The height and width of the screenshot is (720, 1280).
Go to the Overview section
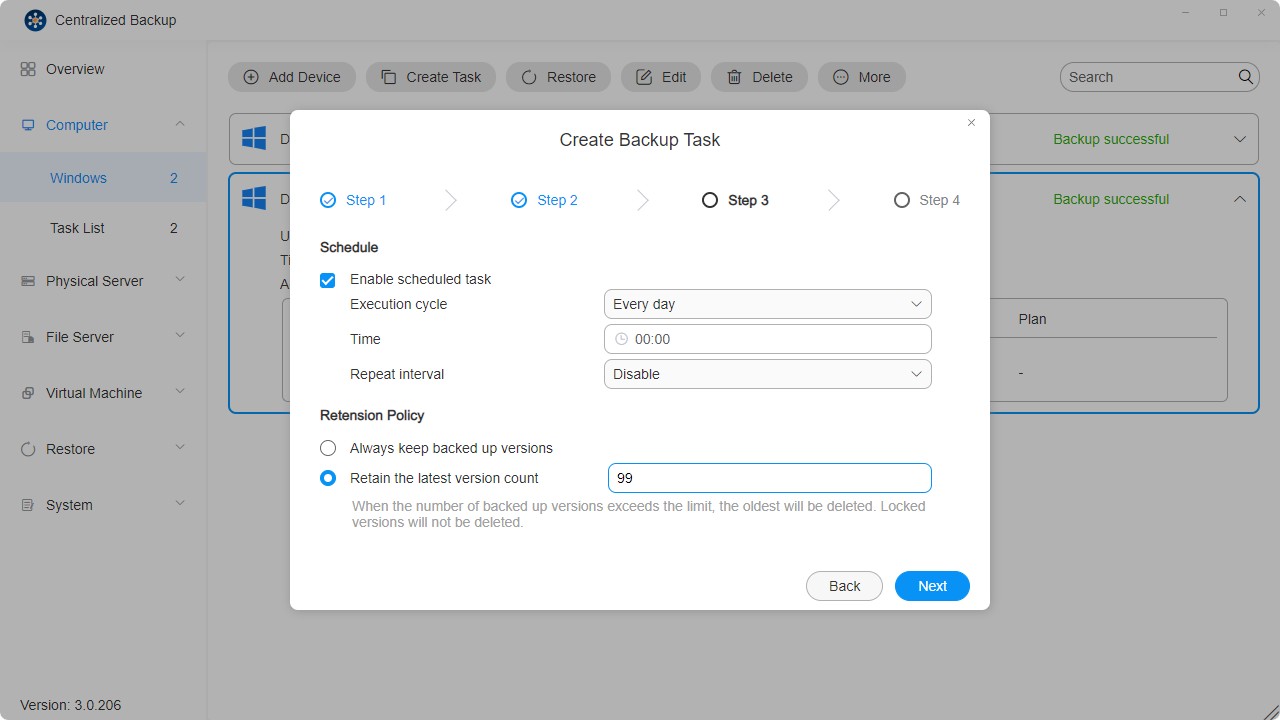pyautogui.click(x=76, y=69)
